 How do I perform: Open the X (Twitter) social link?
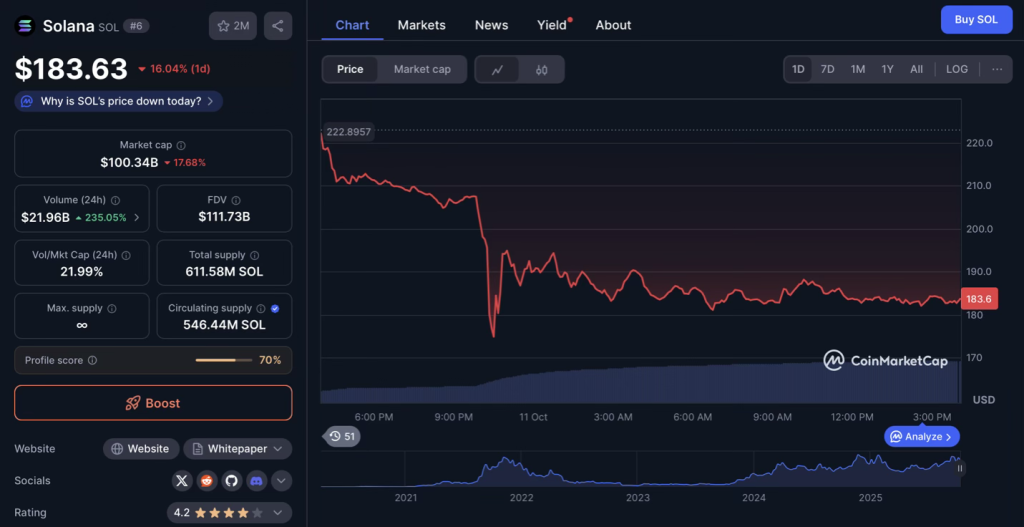(181, 481)
